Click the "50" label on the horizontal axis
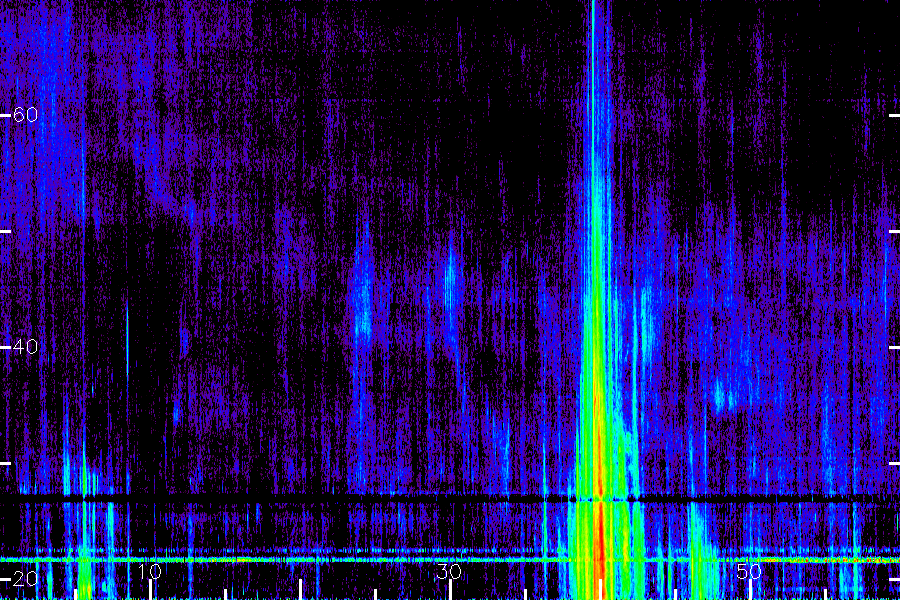Screen dimensions: 900x600 point(749,571)
